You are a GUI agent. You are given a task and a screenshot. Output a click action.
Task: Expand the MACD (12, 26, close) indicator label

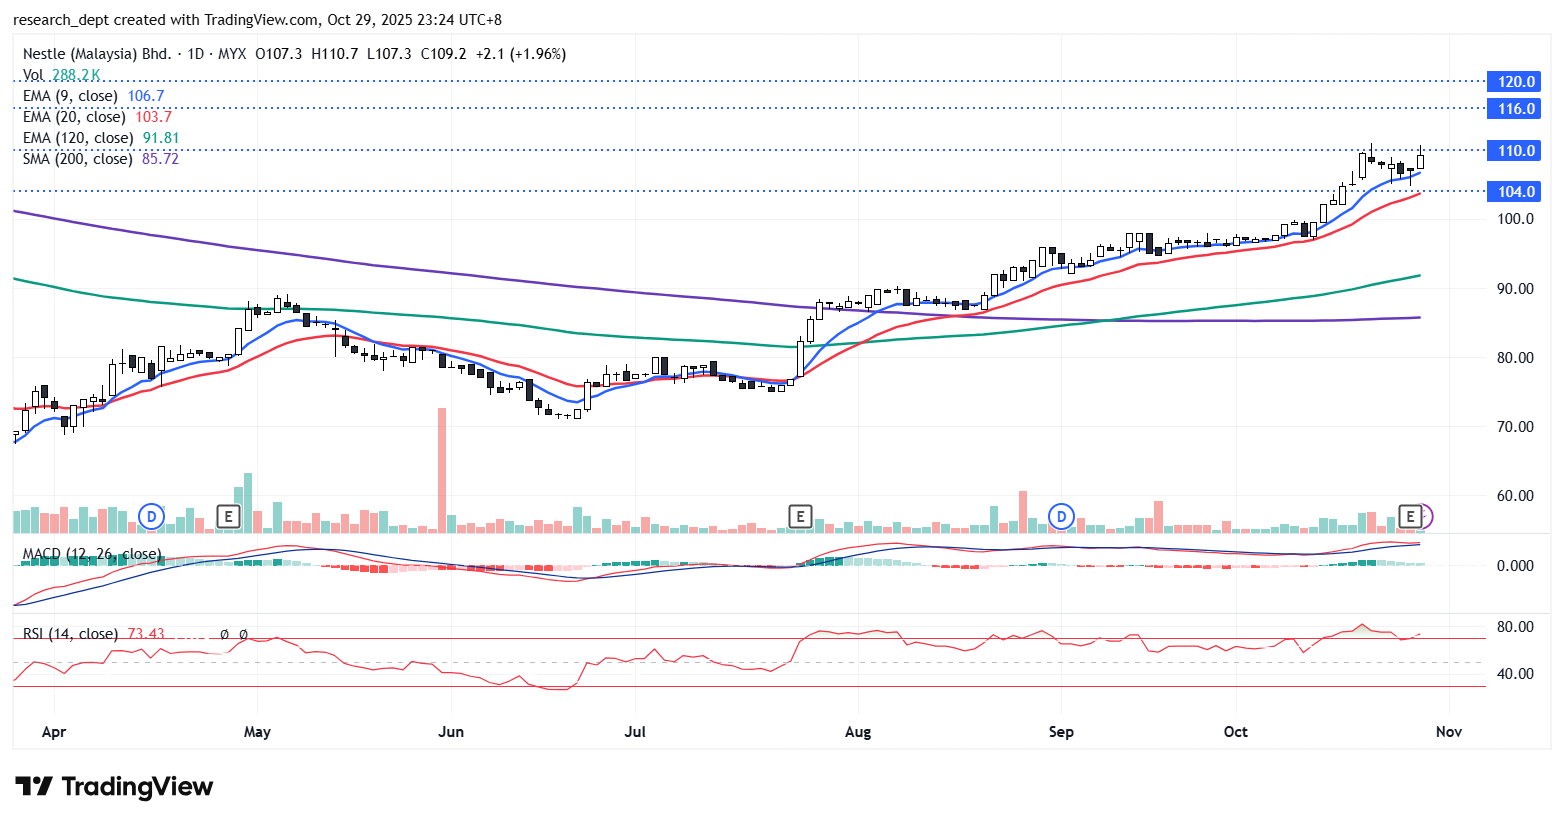coord(91,554)
